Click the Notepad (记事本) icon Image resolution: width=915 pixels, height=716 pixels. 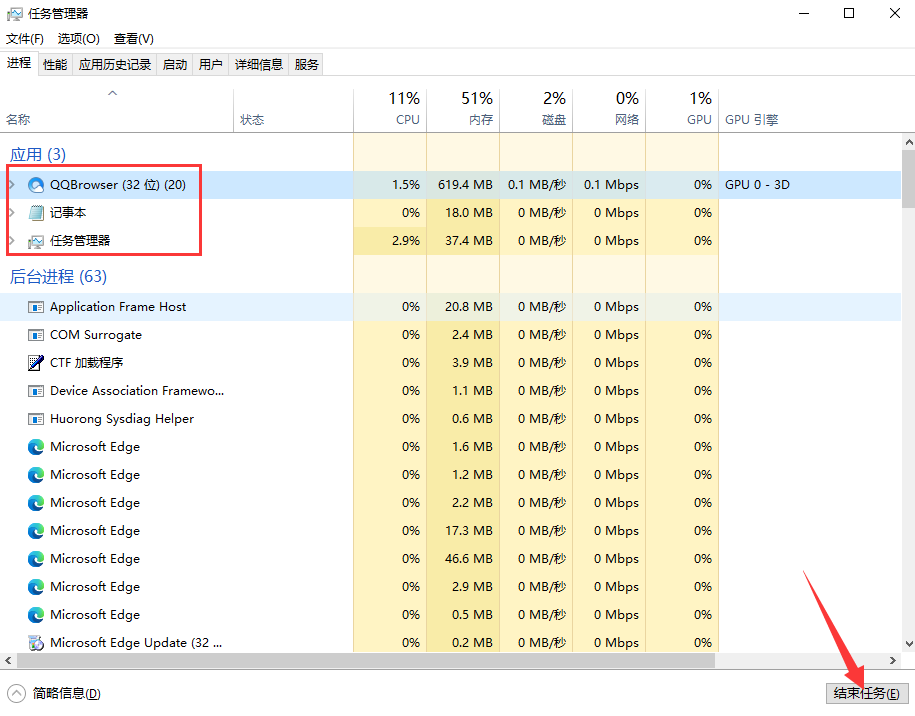[36, 213]
